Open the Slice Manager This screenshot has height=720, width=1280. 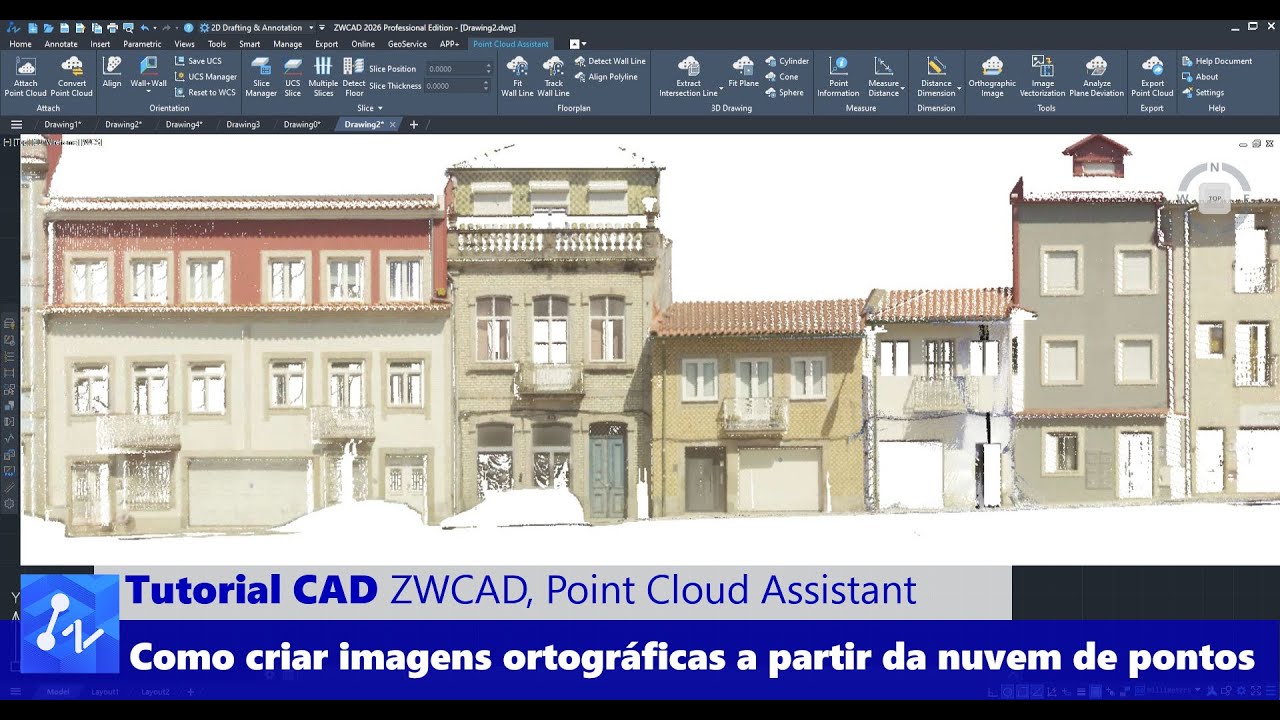click(261, 76)
